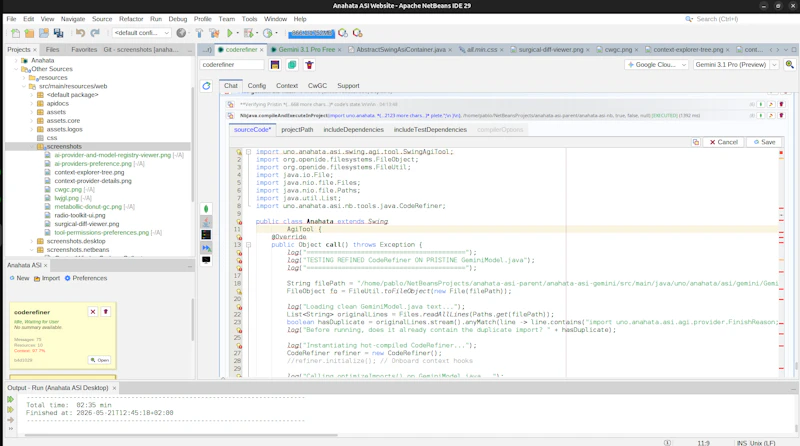Click the Save button
800x446 pixels.
(x=764, y=142)
